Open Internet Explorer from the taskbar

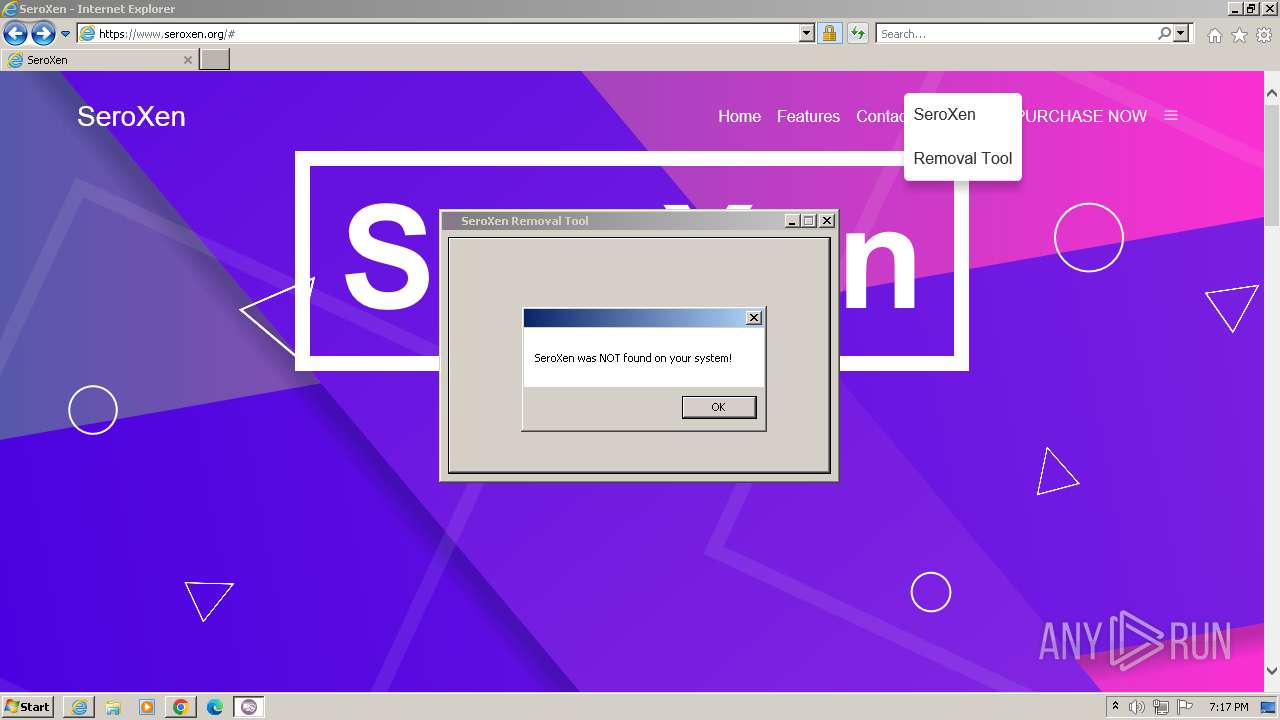click(79, 707)
